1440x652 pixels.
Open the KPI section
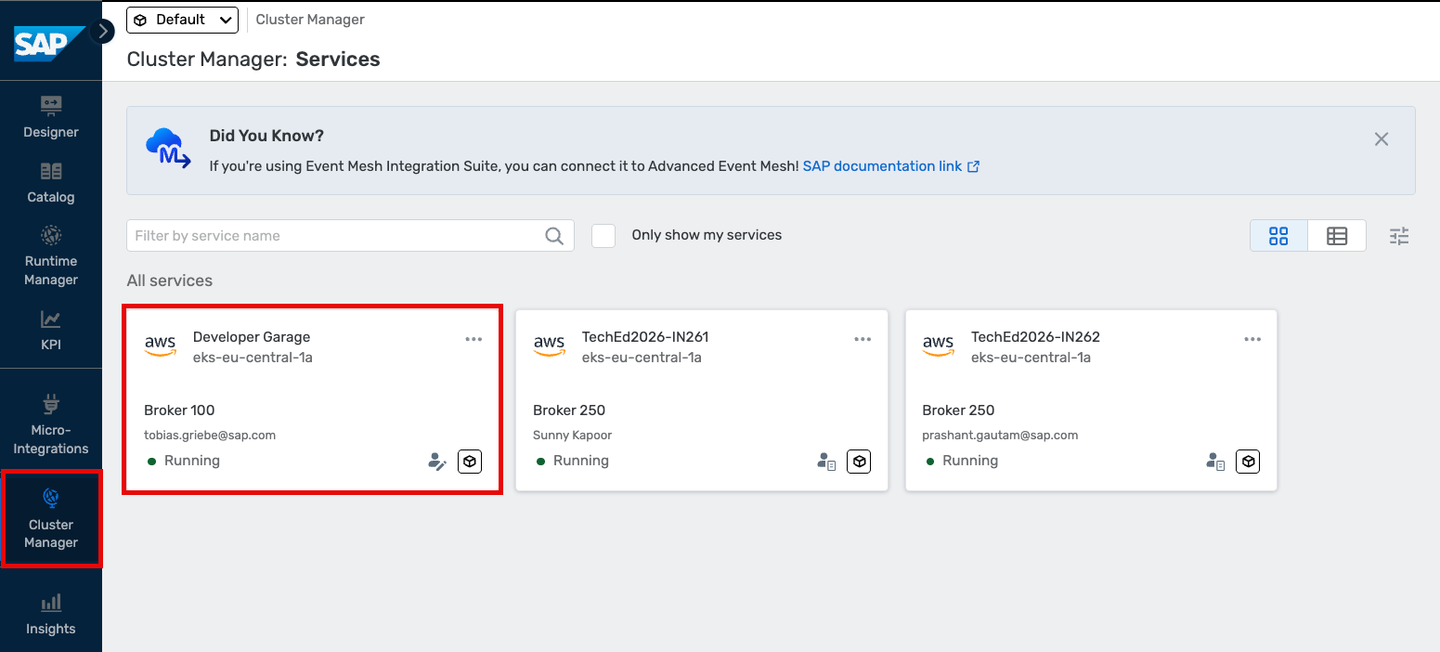pos(51,330)
